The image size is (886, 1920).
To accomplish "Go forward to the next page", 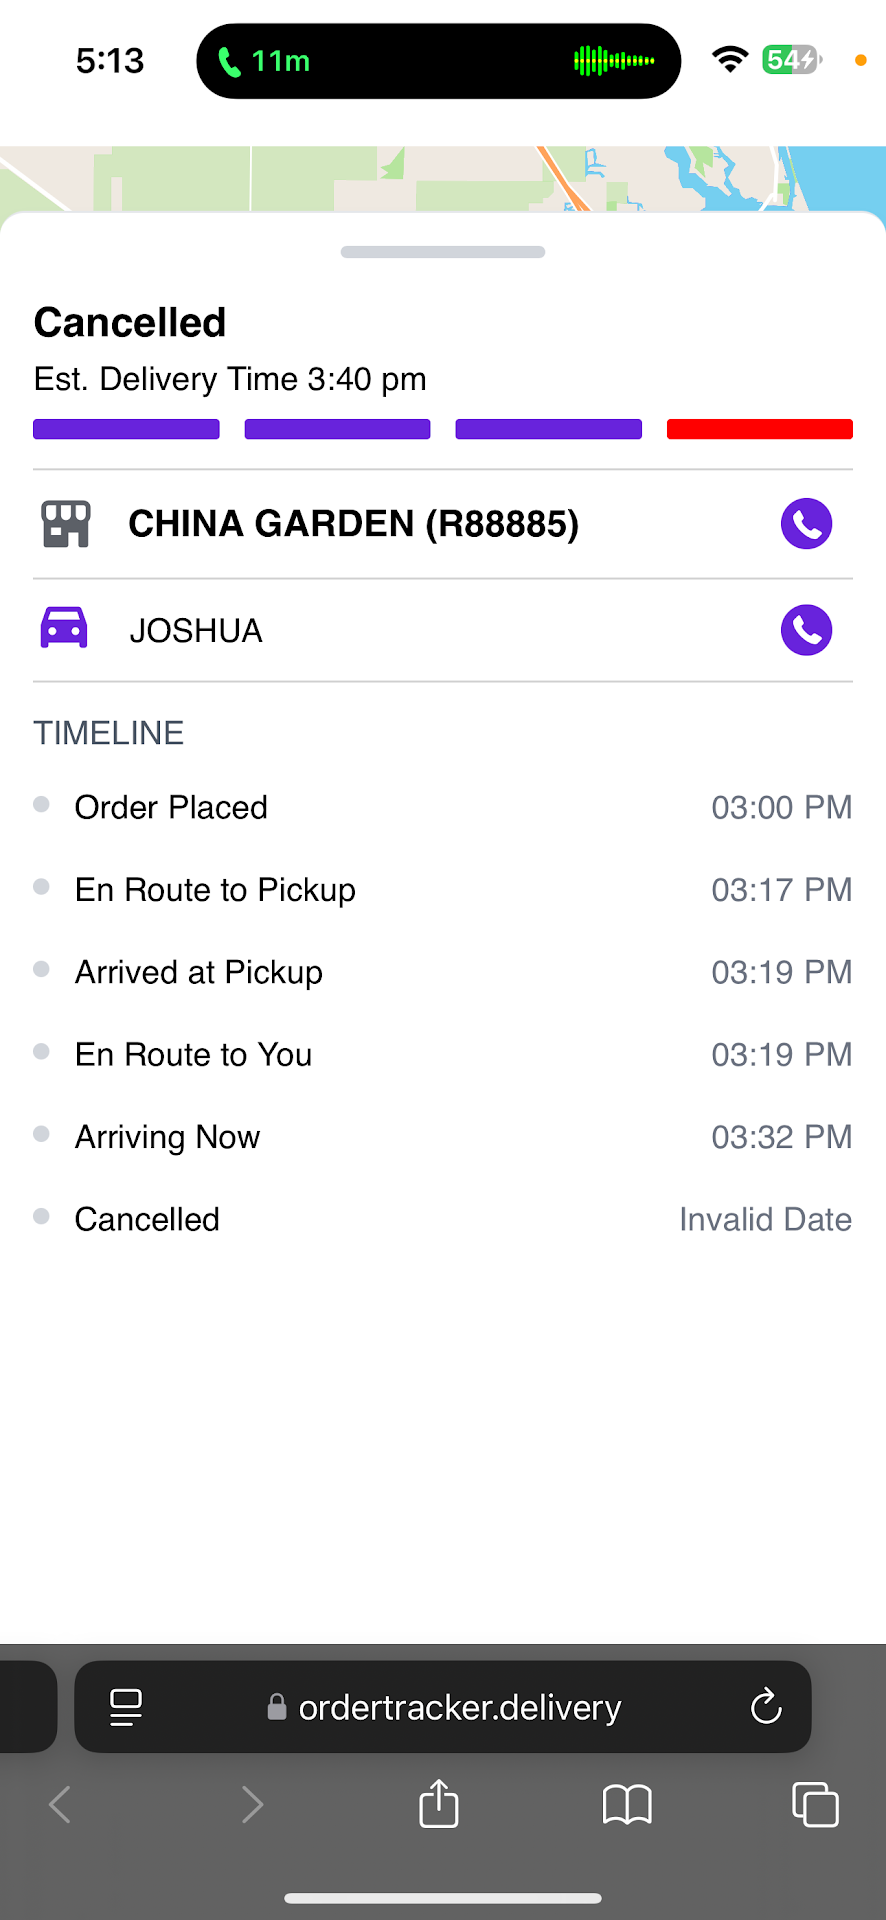I will coord(252,1805).
